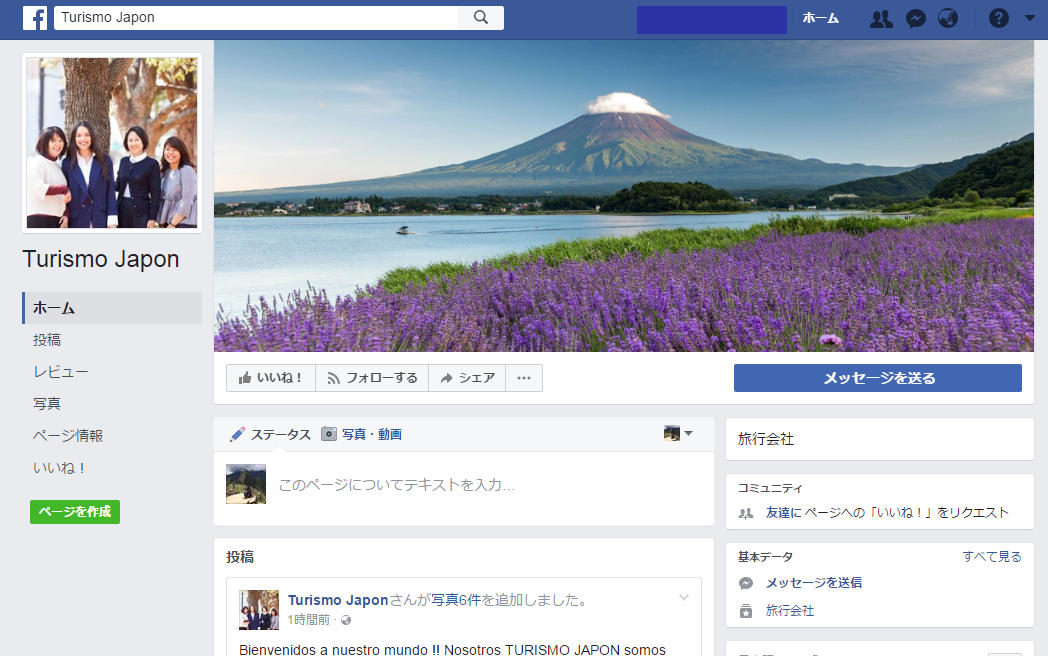Click the 投稿 section heading

pos(240,557)
